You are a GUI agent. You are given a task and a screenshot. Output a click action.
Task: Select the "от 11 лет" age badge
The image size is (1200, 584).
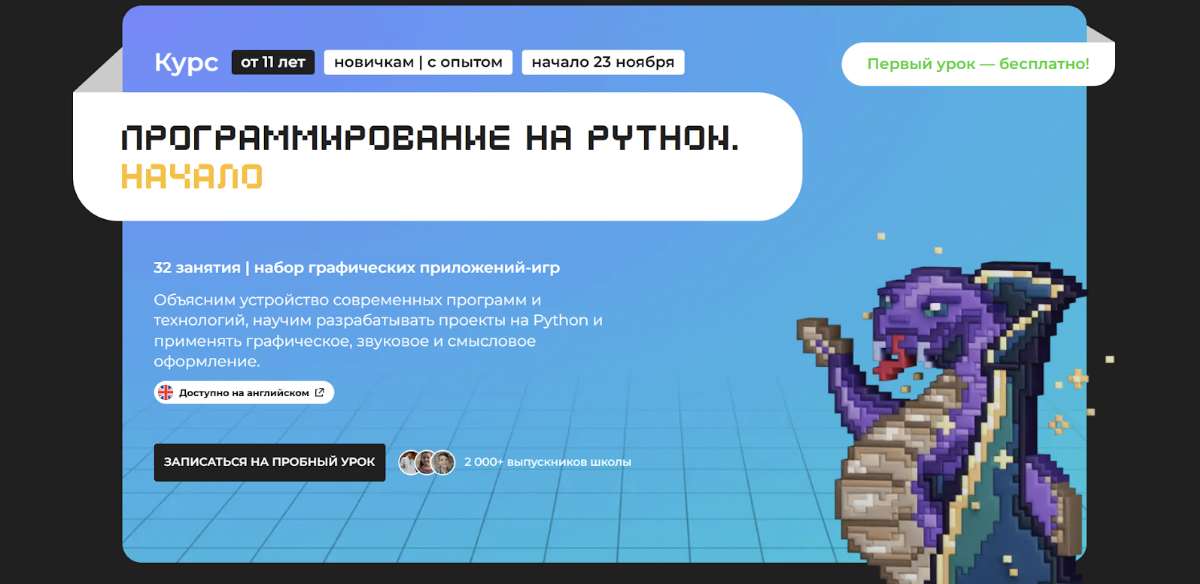[273, 62]
